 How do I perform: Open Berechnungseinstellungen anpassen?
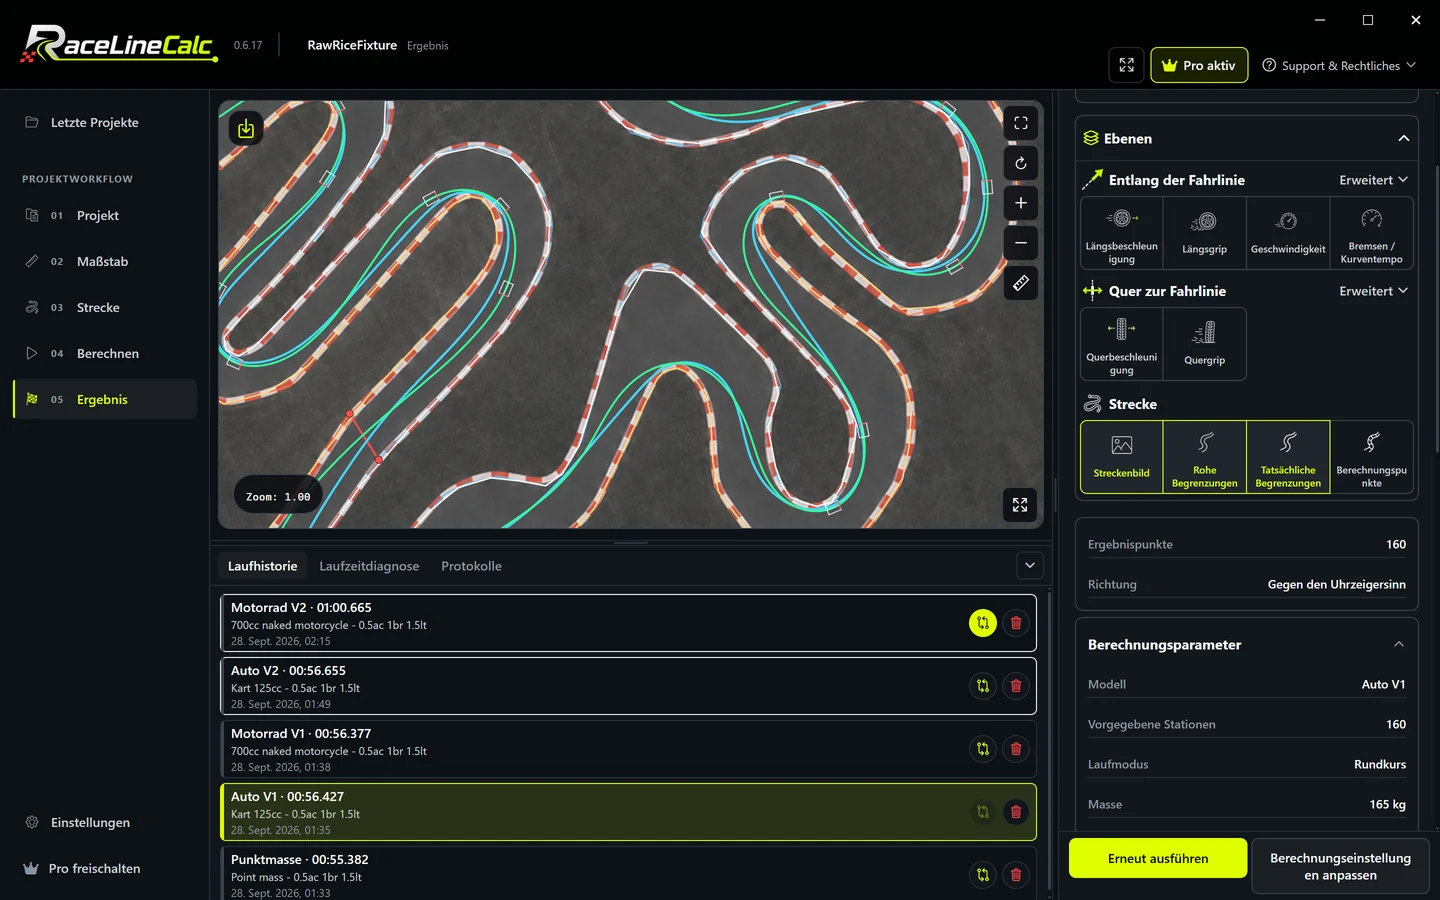1340,866
